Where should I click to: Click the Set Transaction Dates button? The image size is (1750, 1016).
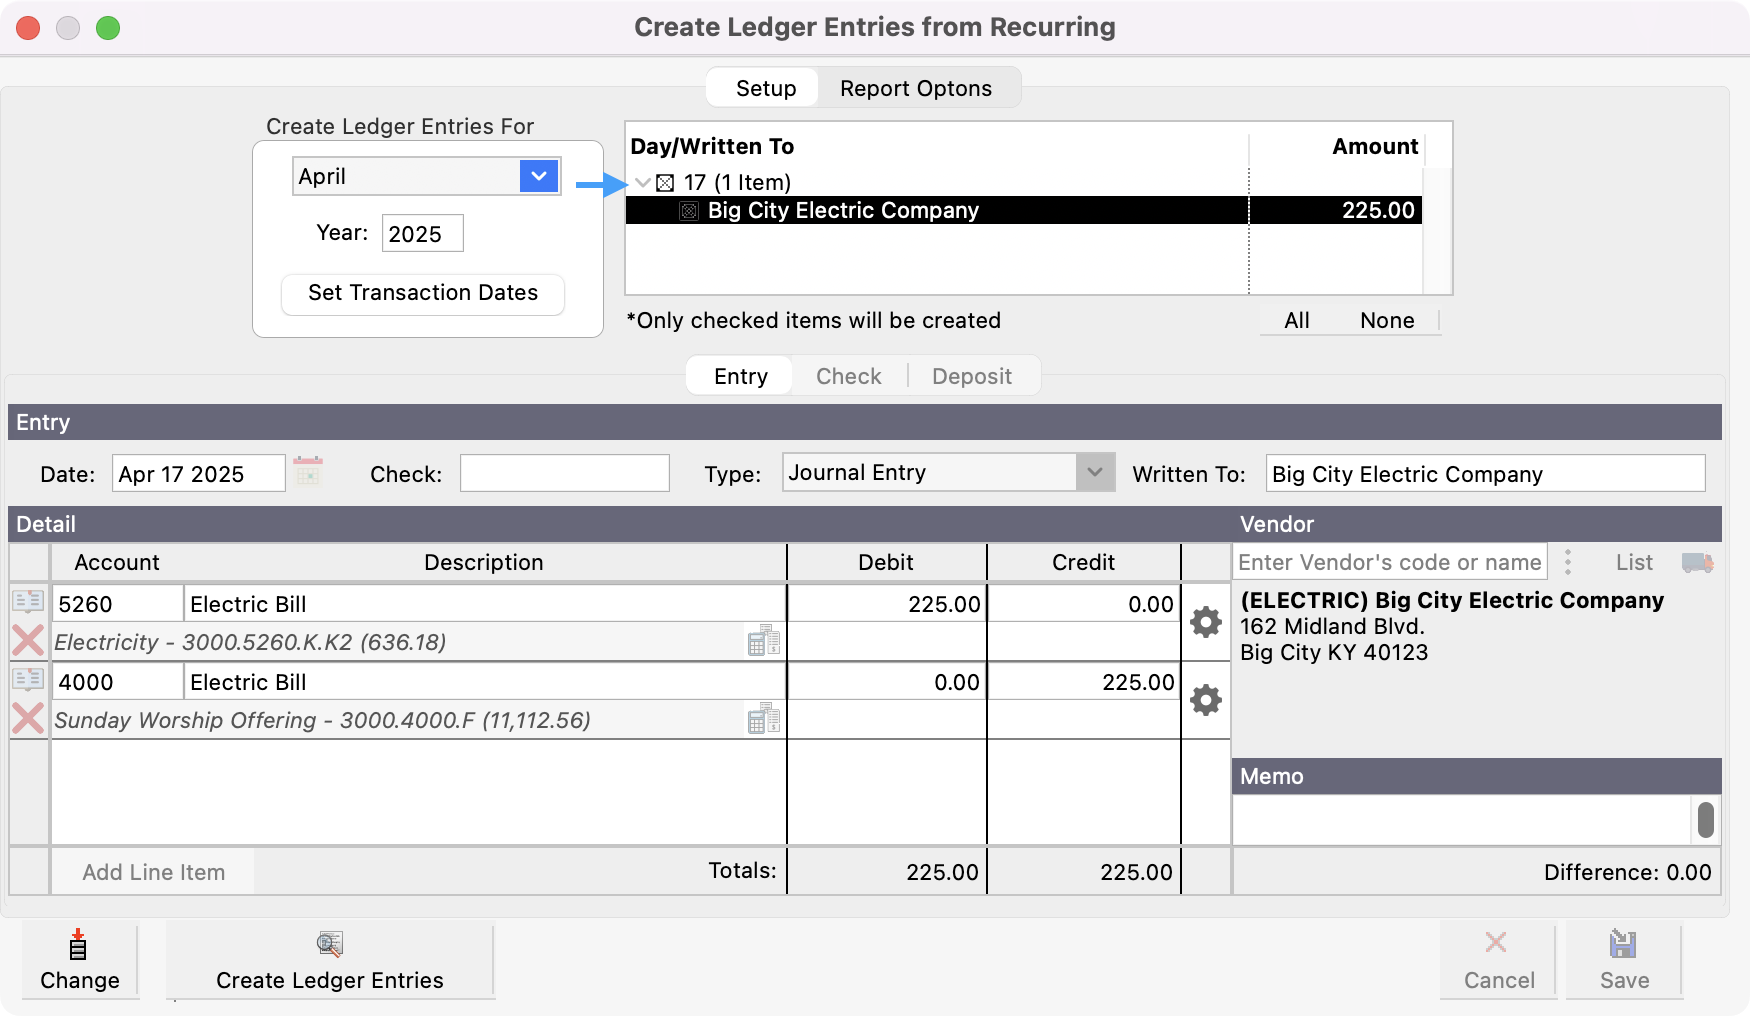click(423, 293)
